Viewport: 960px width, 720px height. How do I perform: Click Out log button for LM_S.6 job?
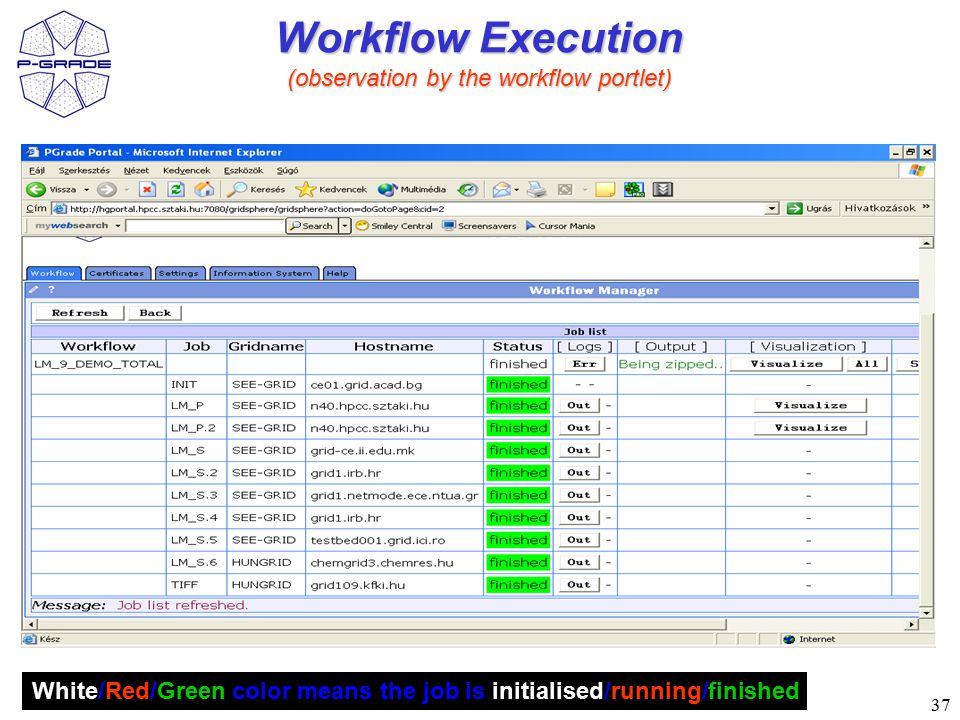(x=579, y=562)
